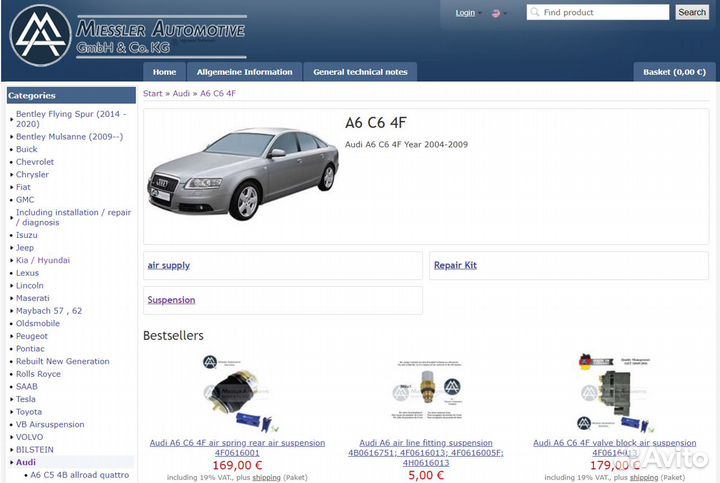720x483 pixels.
Task: Select the GMC category
Action: [x=25, y=200]
